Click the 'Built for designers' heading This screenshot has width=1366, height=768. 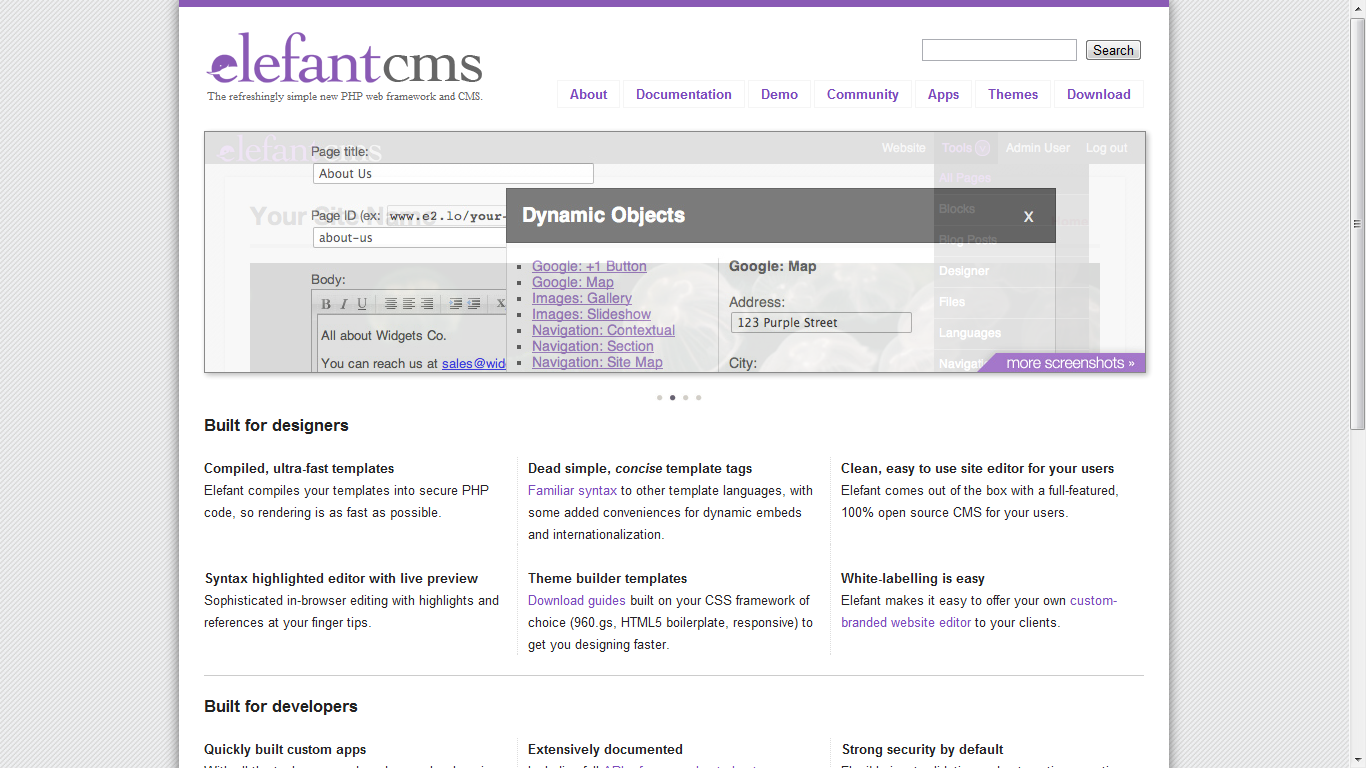(276, 425)
